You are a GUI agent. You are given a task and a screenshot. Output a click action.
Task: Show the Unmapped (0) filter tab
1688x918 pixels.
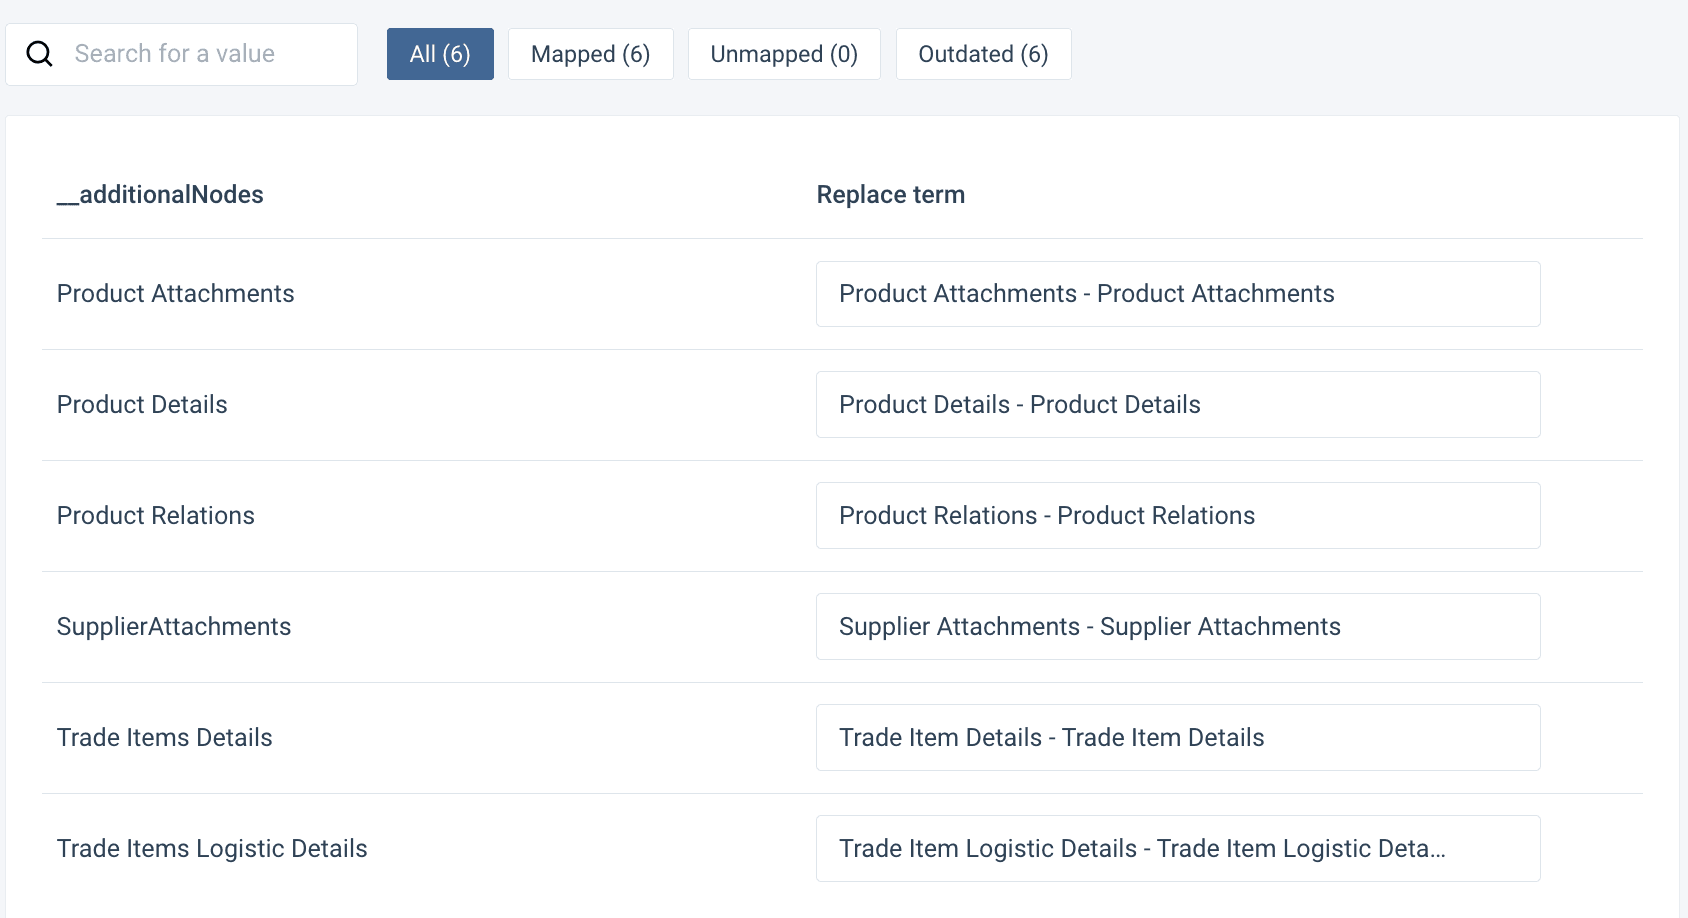tap(784, 54)
